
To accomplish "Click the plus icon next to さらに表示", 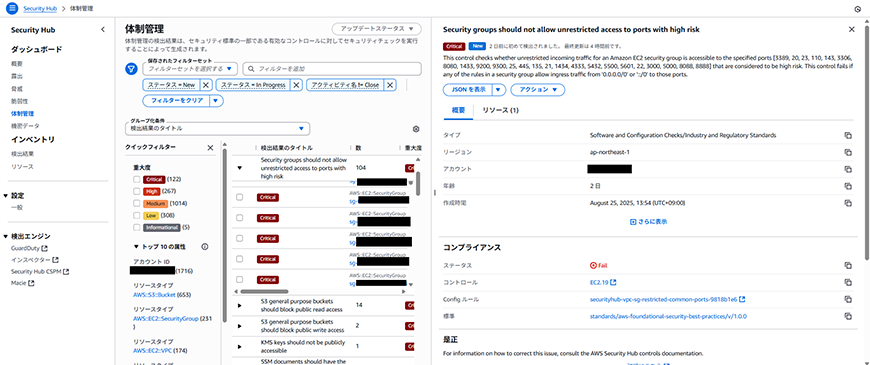I will [633, 221].
